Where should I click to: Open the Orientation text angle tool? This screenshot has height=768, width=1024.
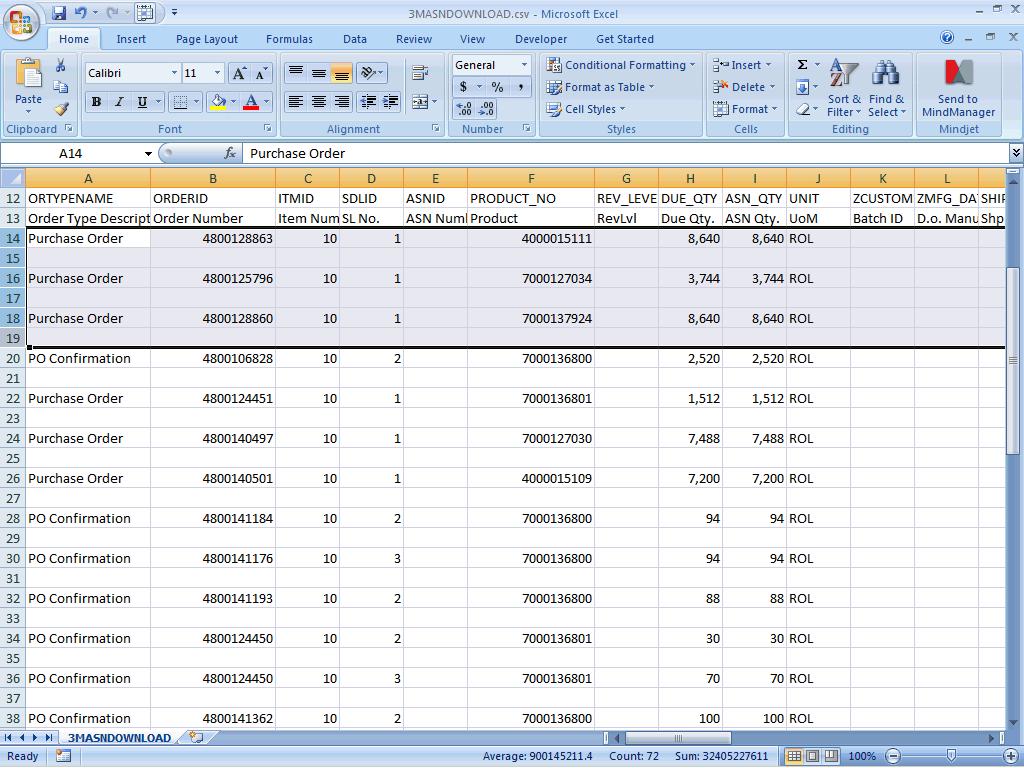coord(372,72)
